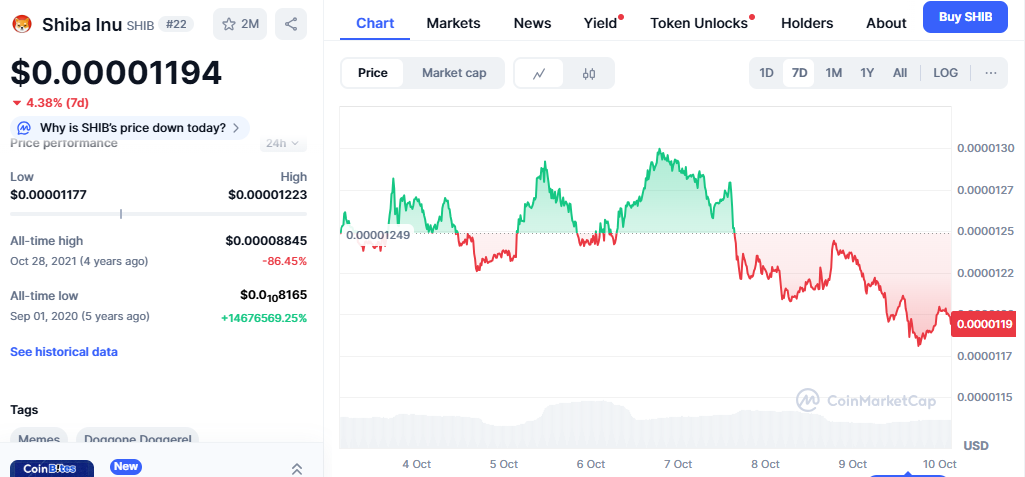Viewport: 1025px width, 477px height.
Task: Open the Markets tab
Action: coord(453,23)
